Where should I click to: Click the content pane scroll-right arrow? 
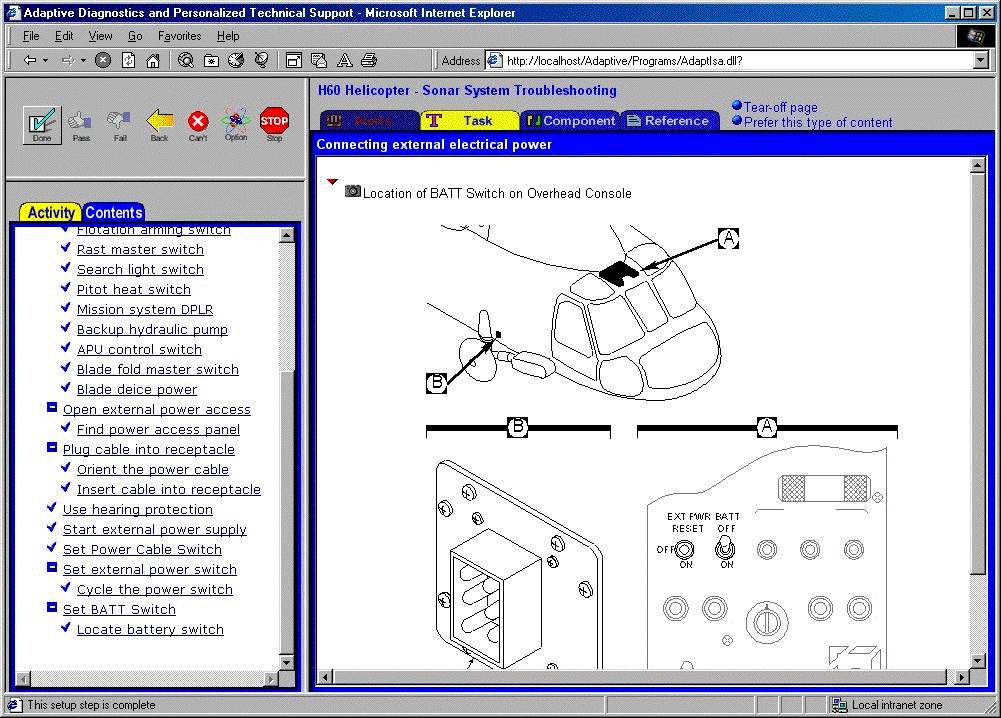click(x=963, y=677)
